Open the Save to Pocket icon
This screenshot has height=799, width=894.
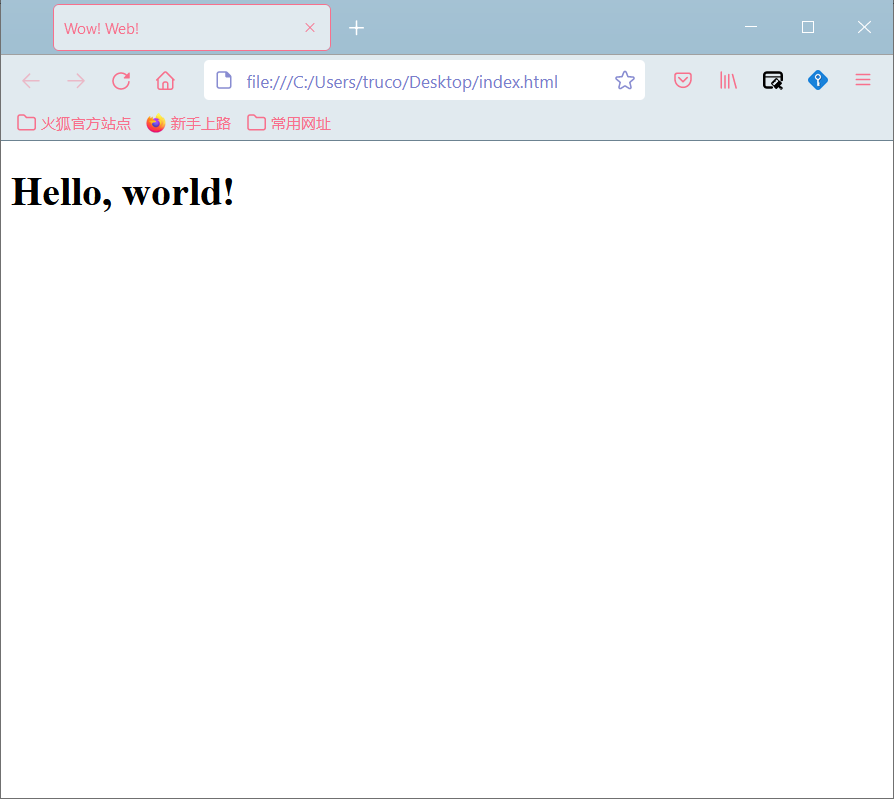coord(683,81)
